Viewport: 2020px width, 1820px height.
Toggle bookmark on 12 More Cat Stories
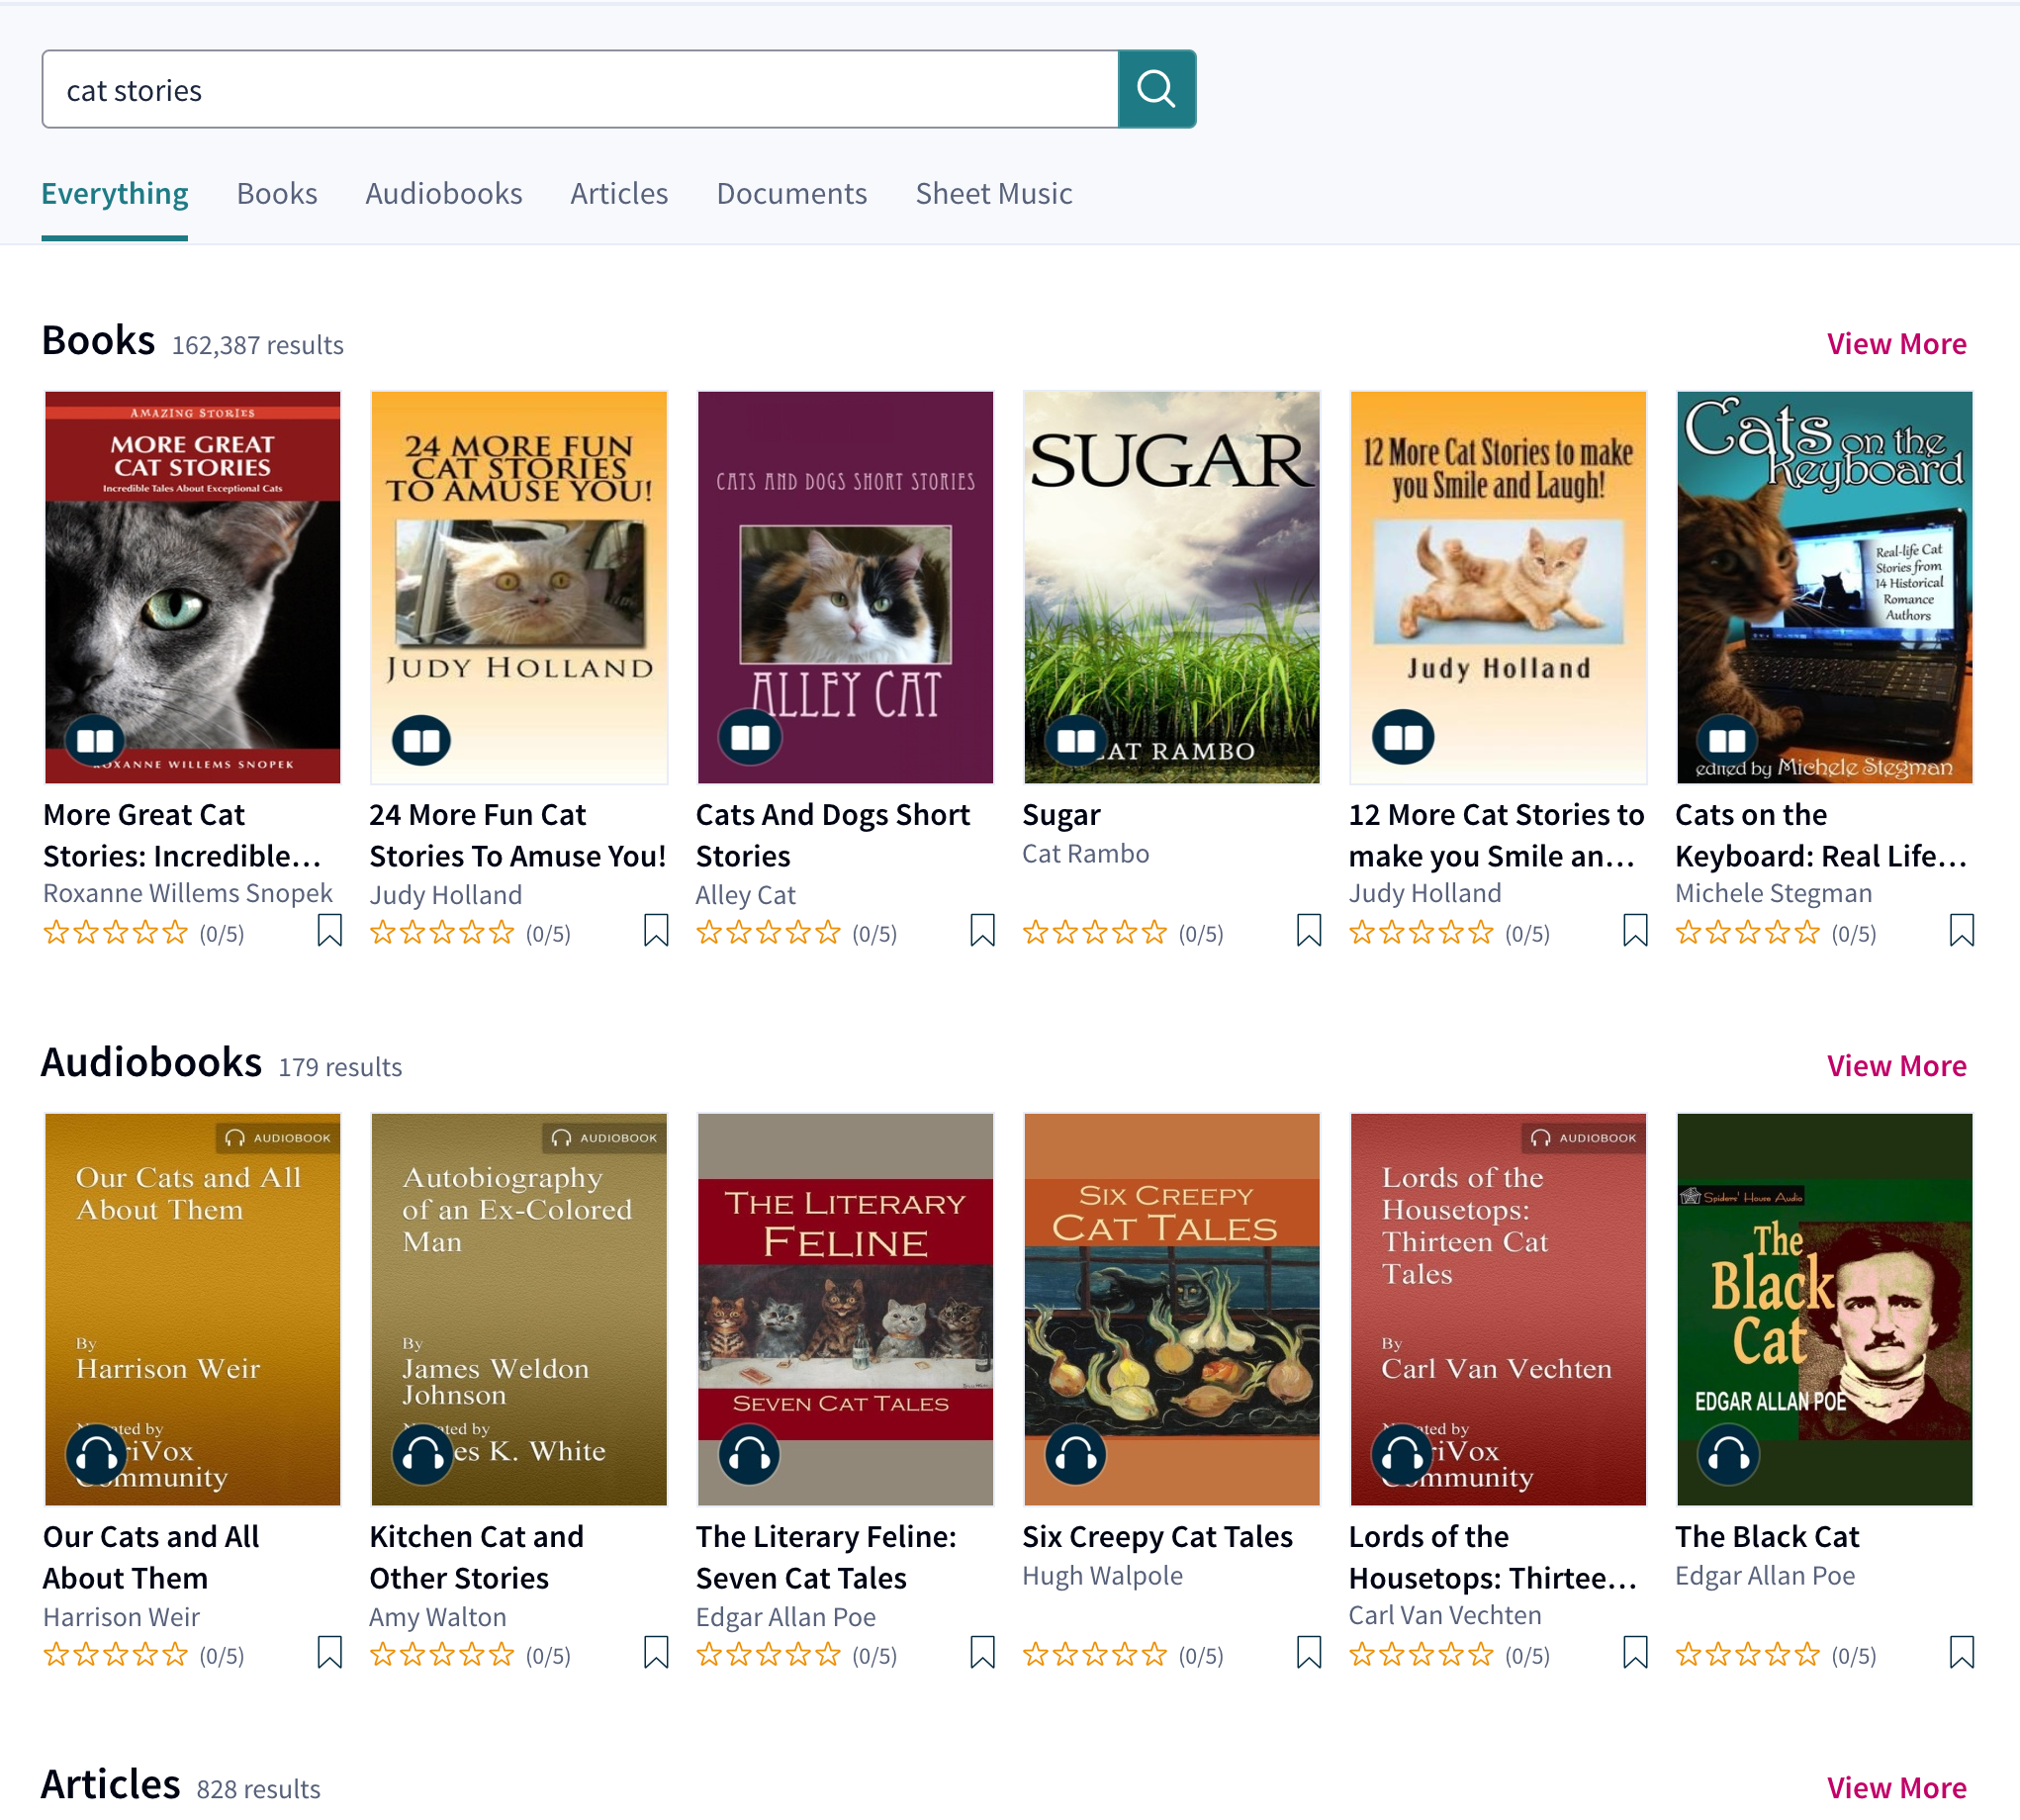click(1632, 931)
